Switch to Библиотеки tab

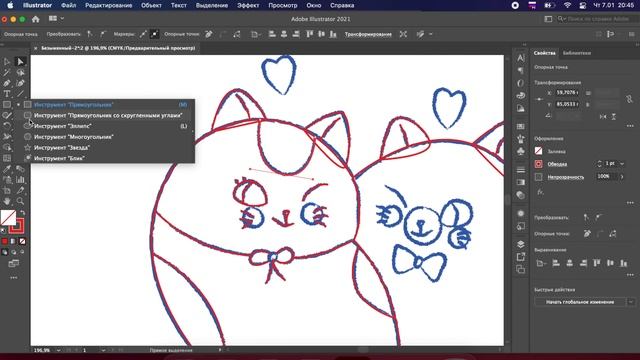(x=576, y=53)
